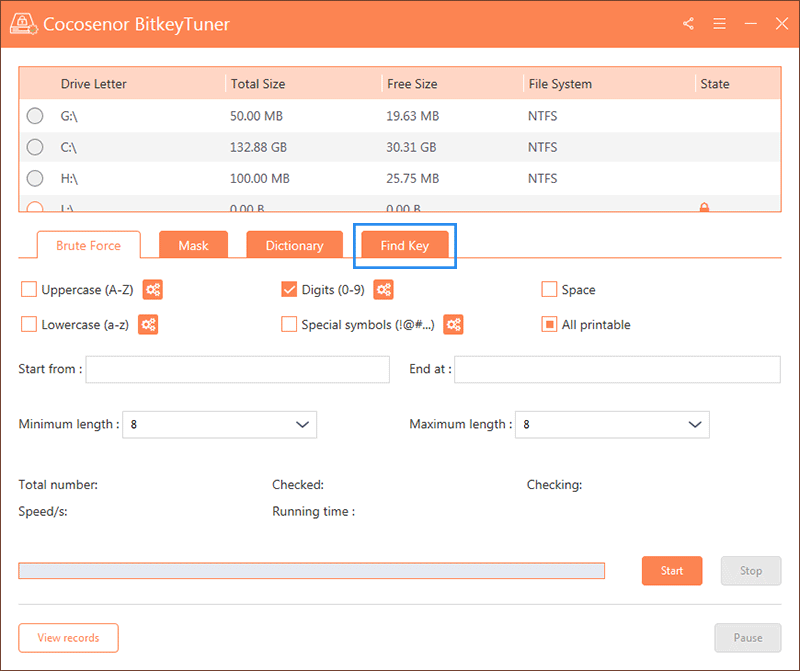
Task: Click the Running time label
Action: (x=314, y=512)
